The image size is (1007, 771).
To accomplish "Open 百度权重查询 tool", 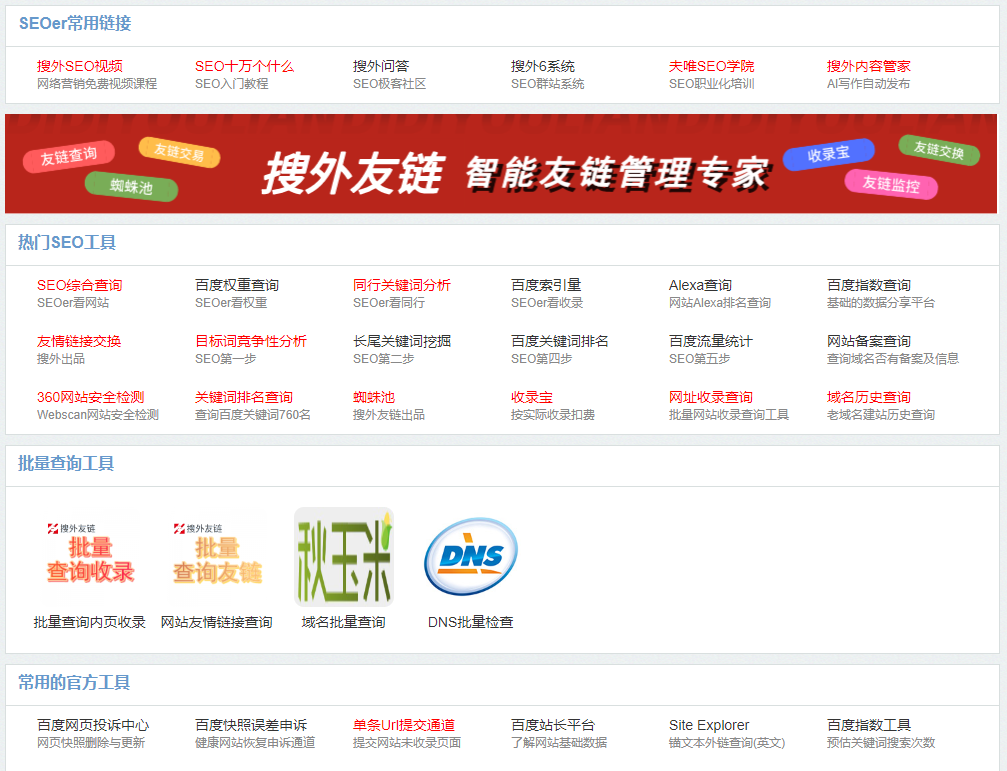I will point(237,285).
